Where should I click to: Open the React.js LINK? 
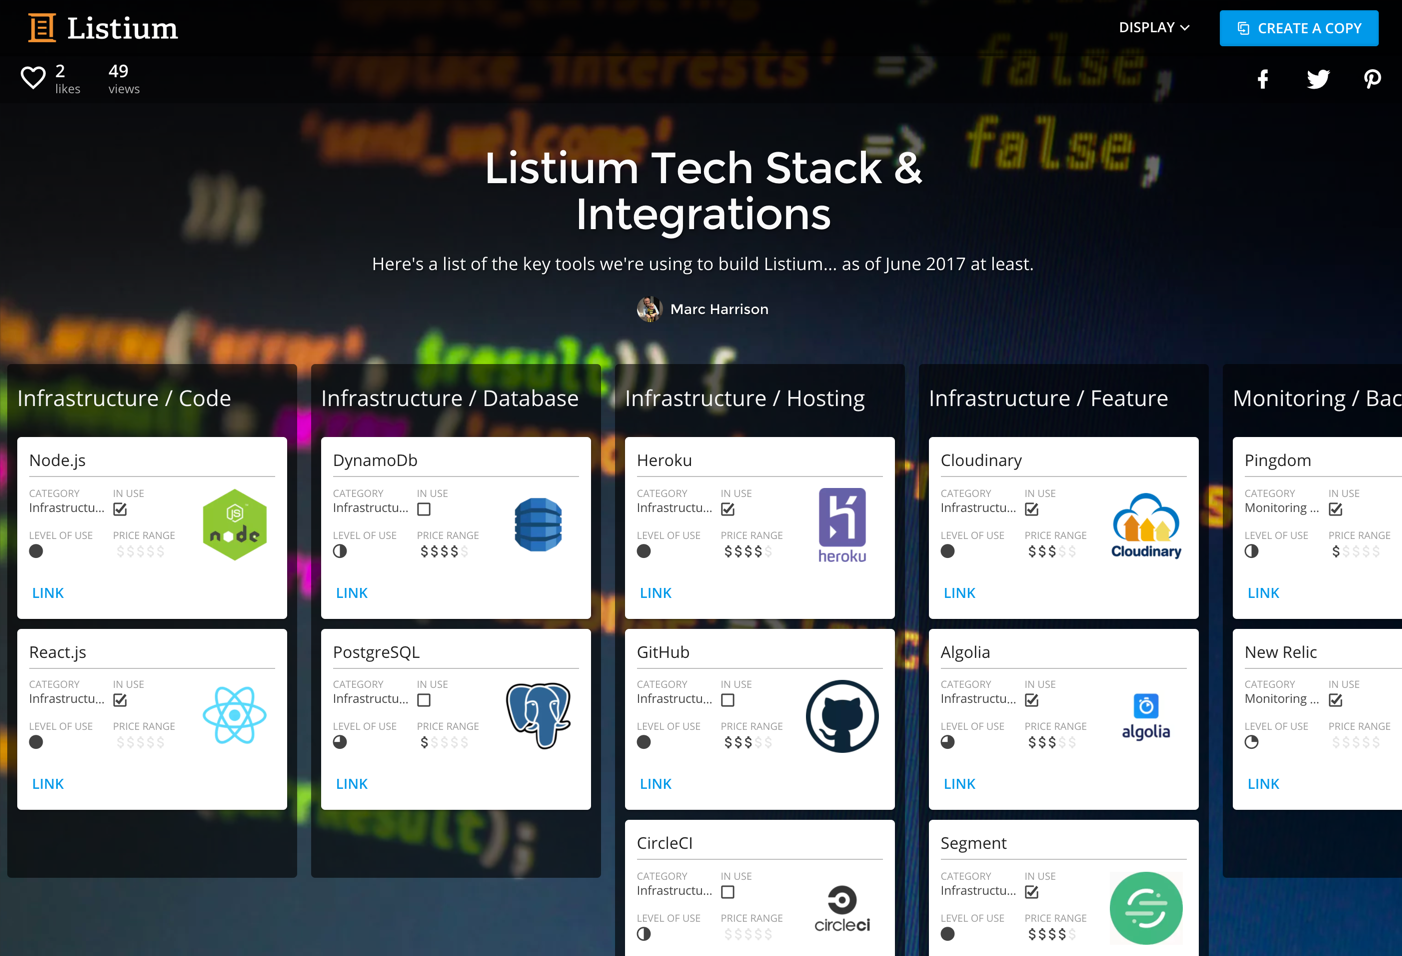tap(48, 784)
